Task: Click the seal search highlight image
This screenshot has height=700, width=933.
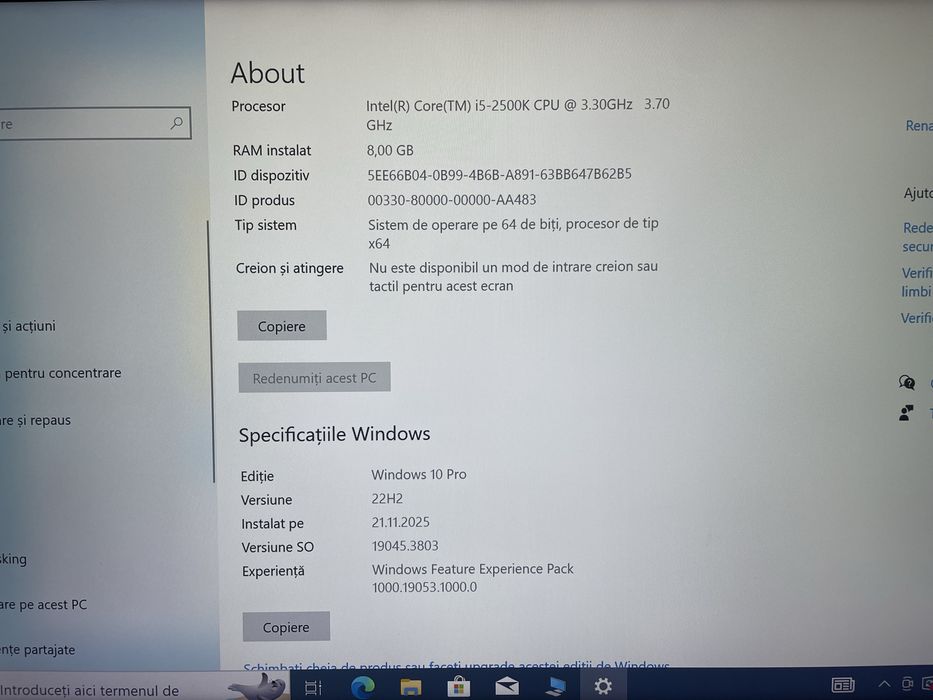Action: pyautogui.click(x=259, y=686)
